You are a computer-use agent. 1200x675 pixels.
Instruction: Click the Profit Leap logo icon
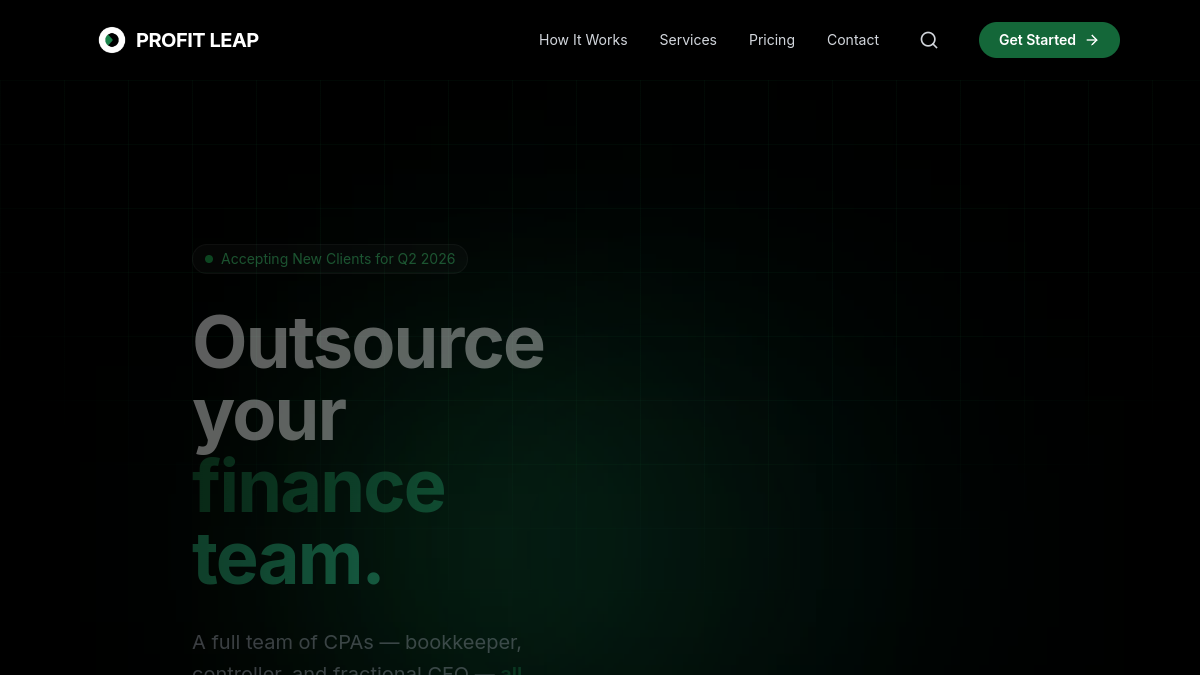pyautogui.click(x=112, y=40)
